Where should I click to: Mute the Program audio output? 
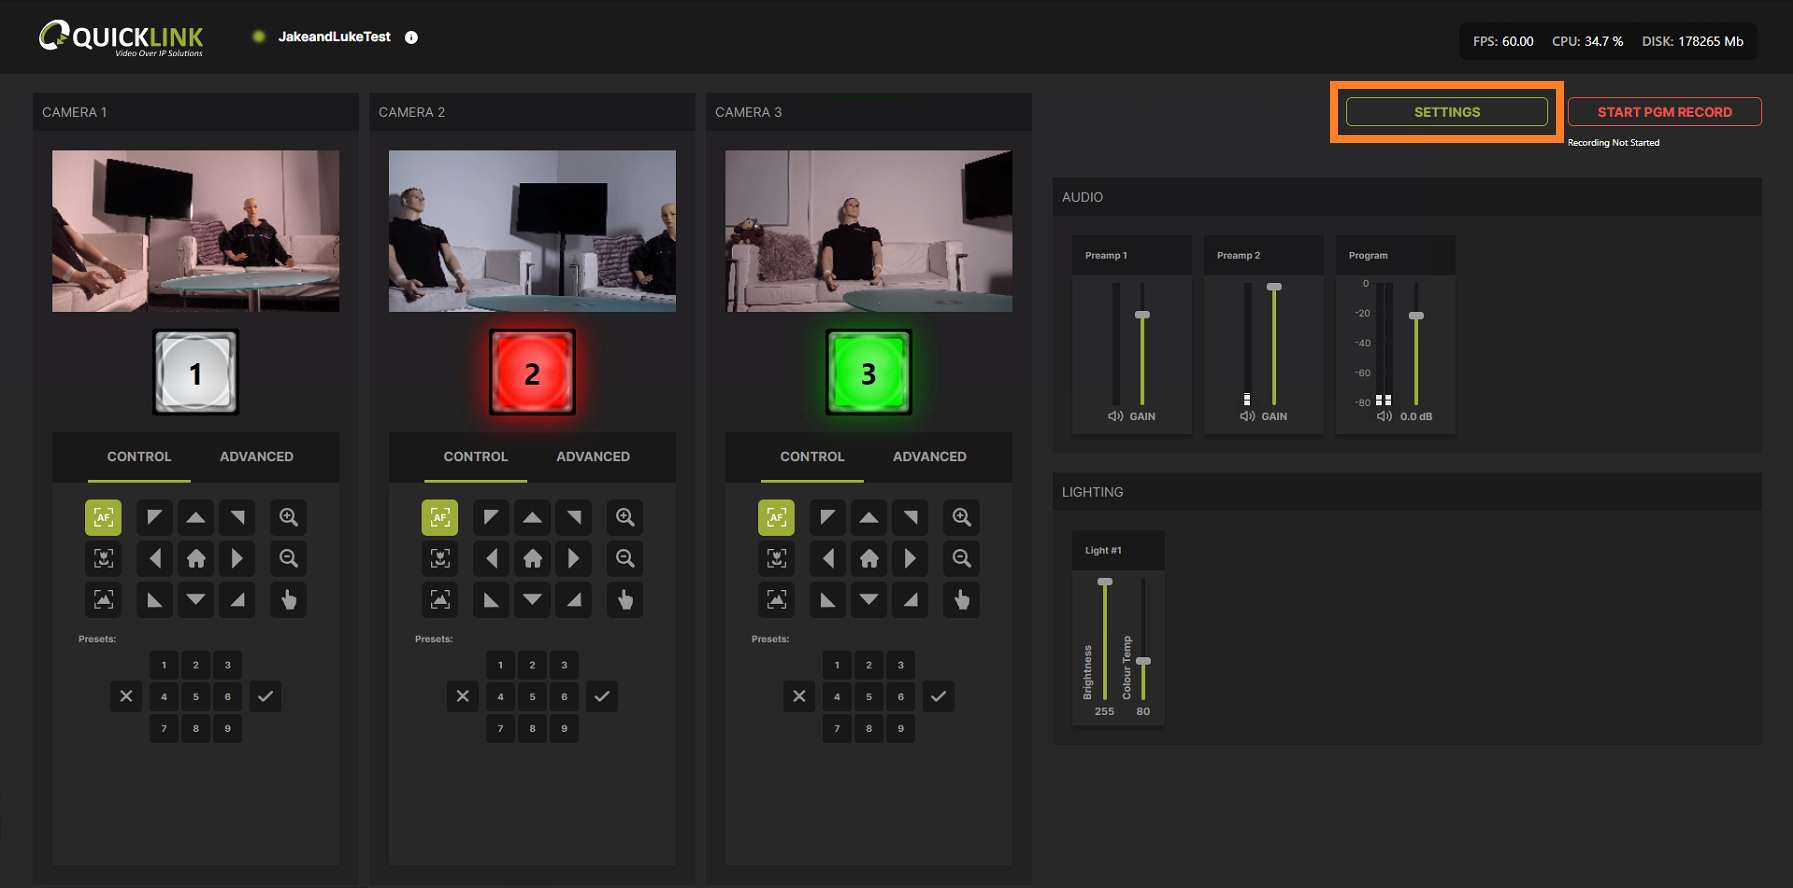1384,416
